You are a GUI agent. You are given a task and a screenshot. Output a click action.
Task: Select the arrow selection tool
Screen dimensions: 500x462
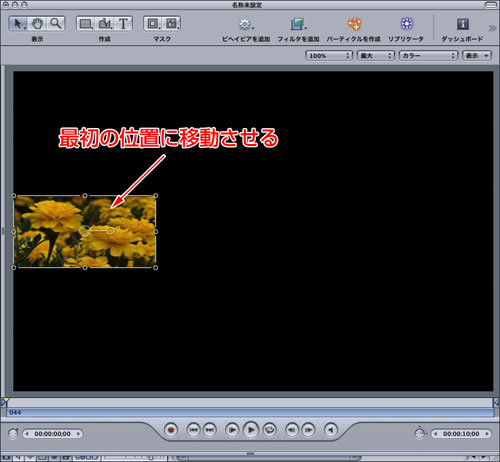(18, 24)
